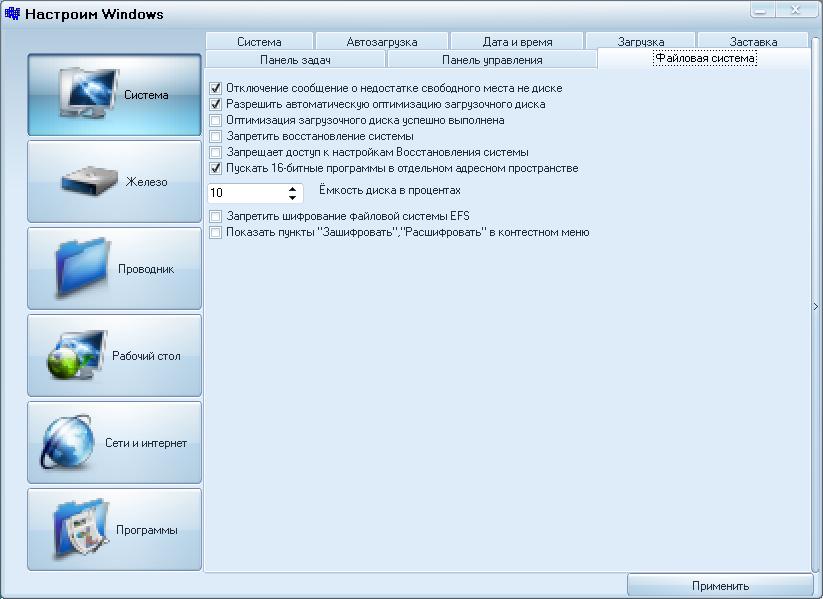823x599 pixels.
Task: Switch to the Автозагрузка tab
Action: coord(382,41)
